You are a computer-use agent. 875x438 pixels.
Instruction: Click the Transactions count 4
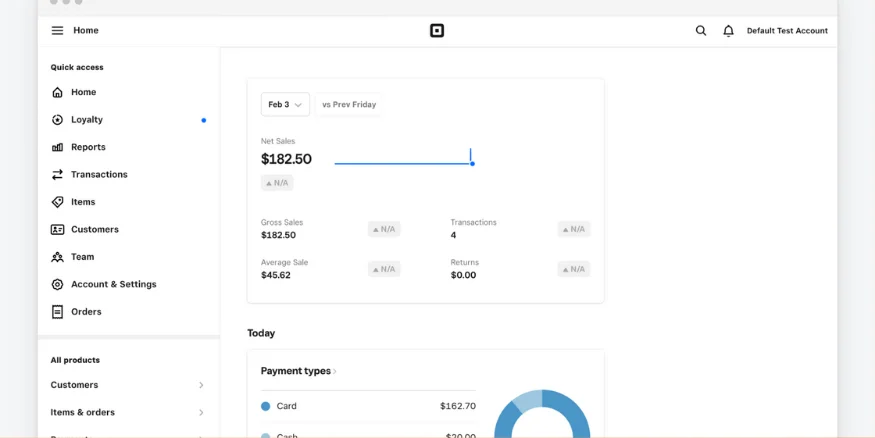tap(453, 235)
